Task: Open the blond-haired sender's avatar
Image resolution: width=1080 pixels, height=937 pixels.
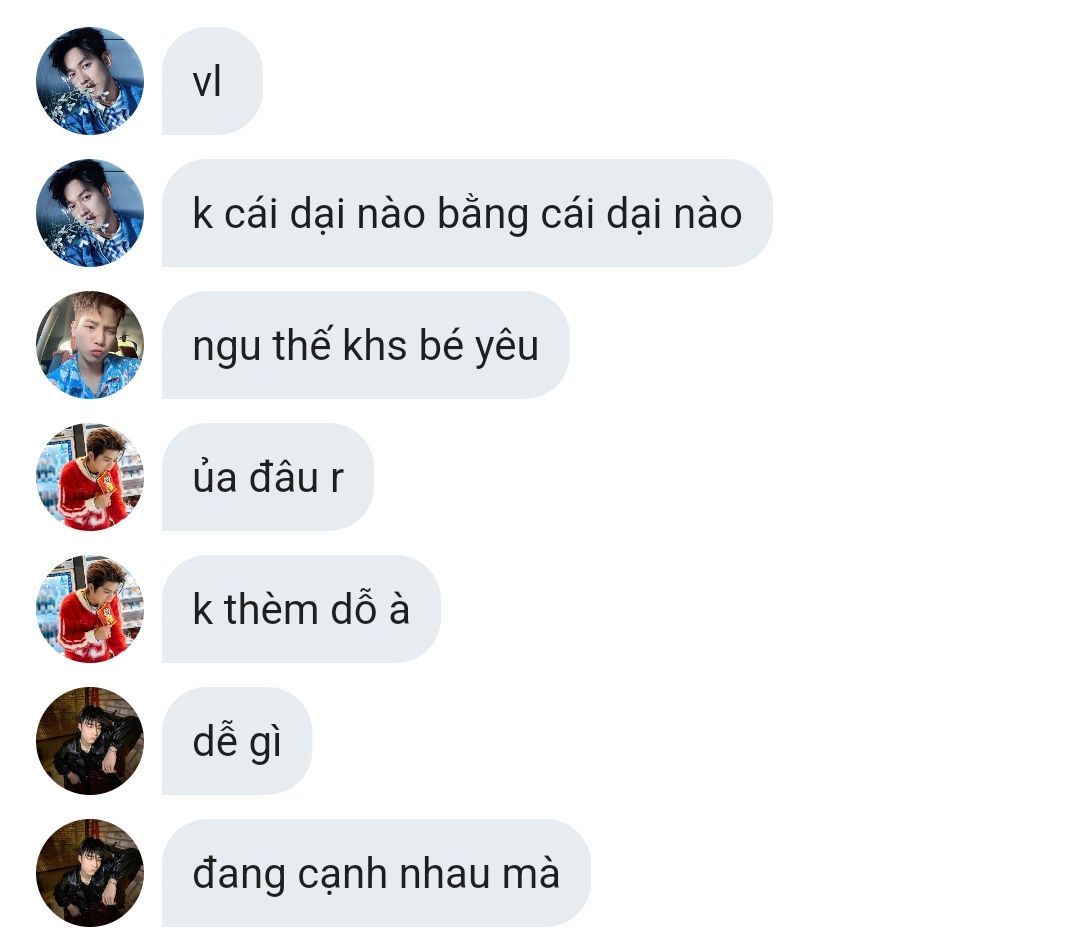Action: [x=90, y=344]
